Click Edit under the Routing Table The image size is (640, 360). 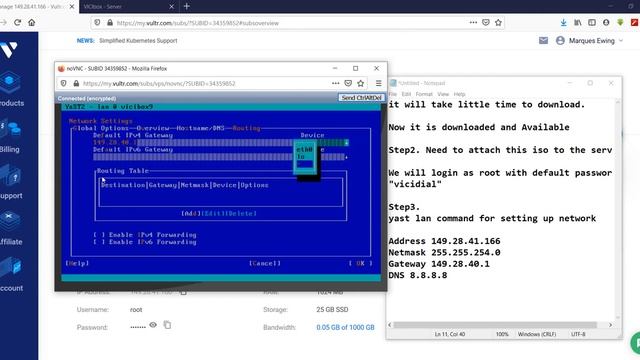pos(213,213)
